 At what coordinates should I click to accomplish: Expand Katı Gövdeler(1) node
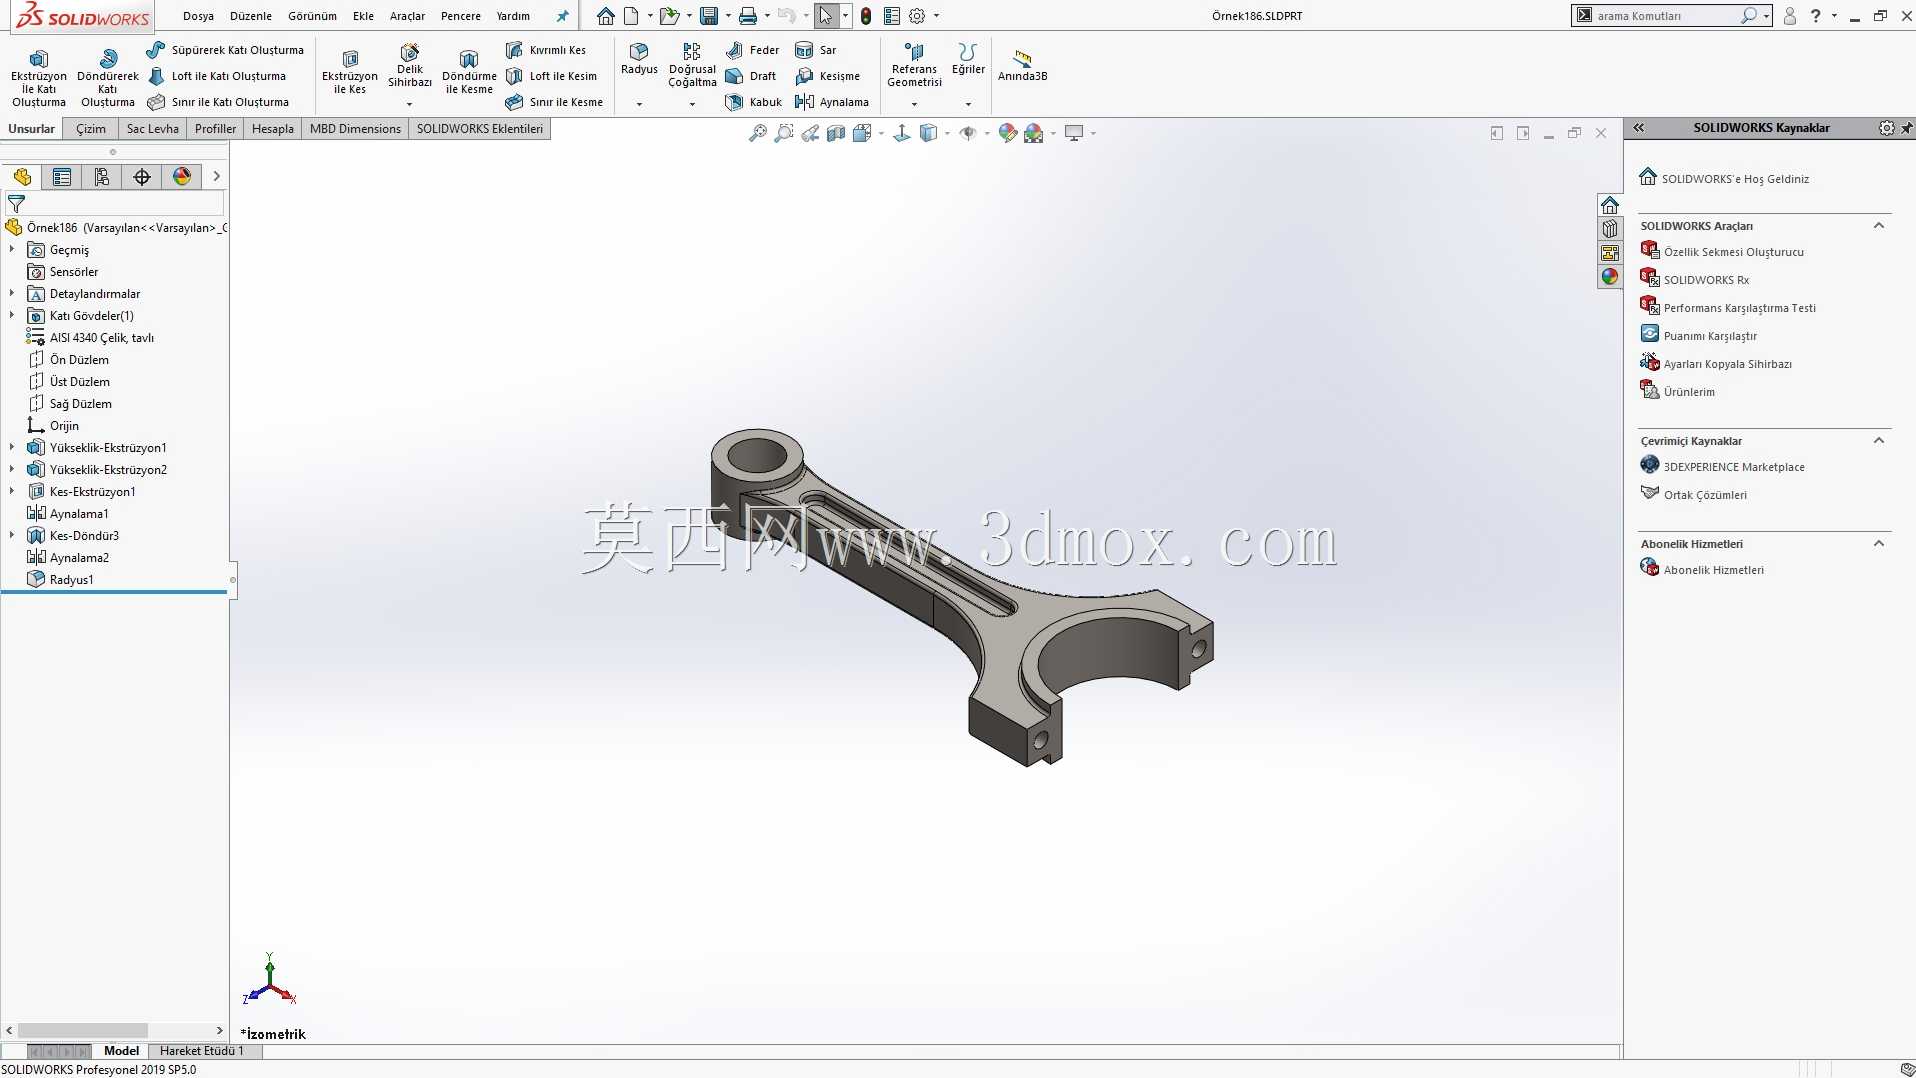(x=12, y=315)
